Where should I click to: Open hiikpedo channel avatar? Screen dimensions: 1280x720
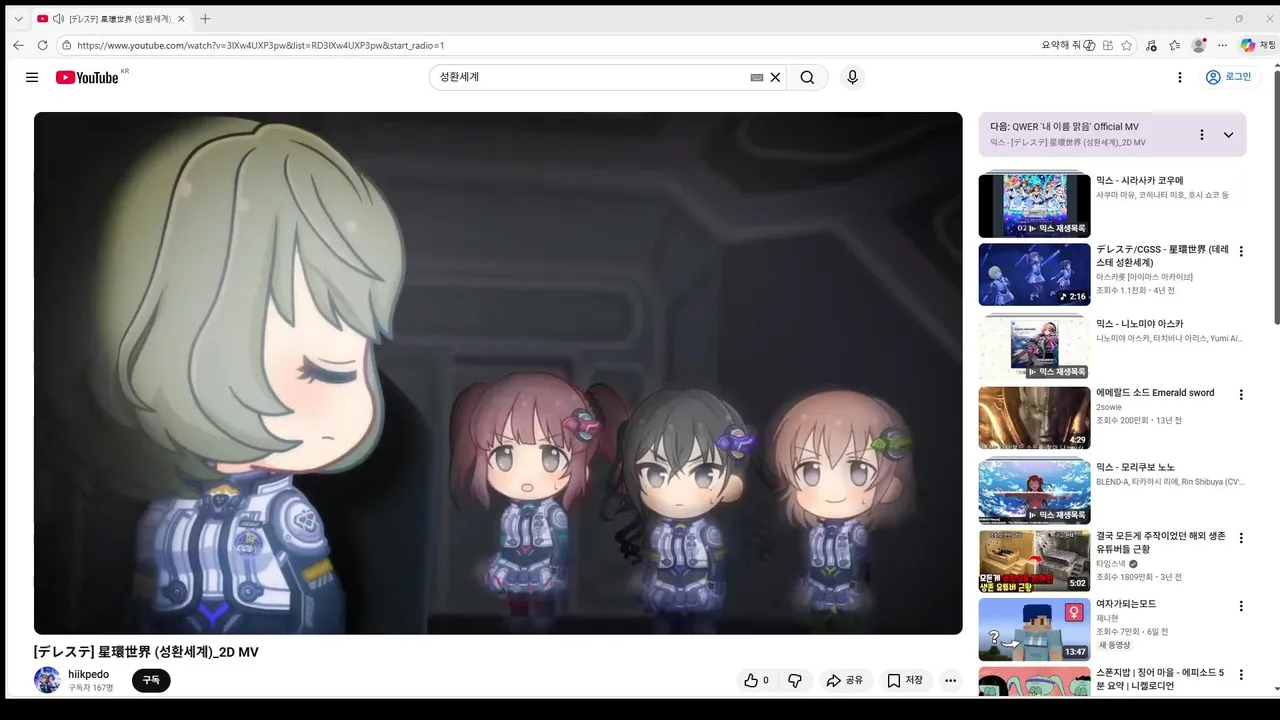(47, 680)
